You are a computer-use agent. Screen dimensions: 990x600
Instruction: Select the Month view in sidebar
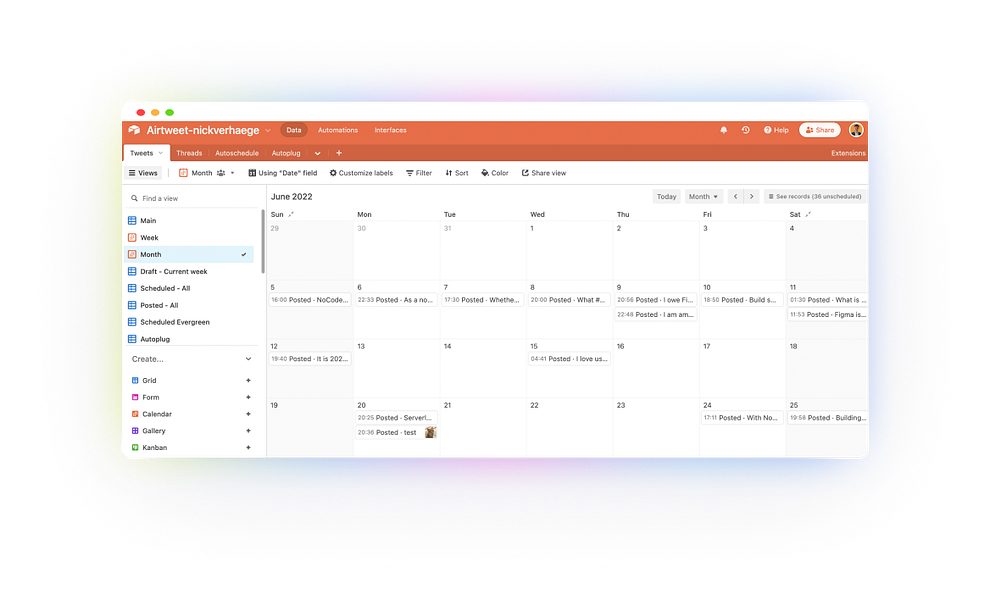[x=190, y=255]
